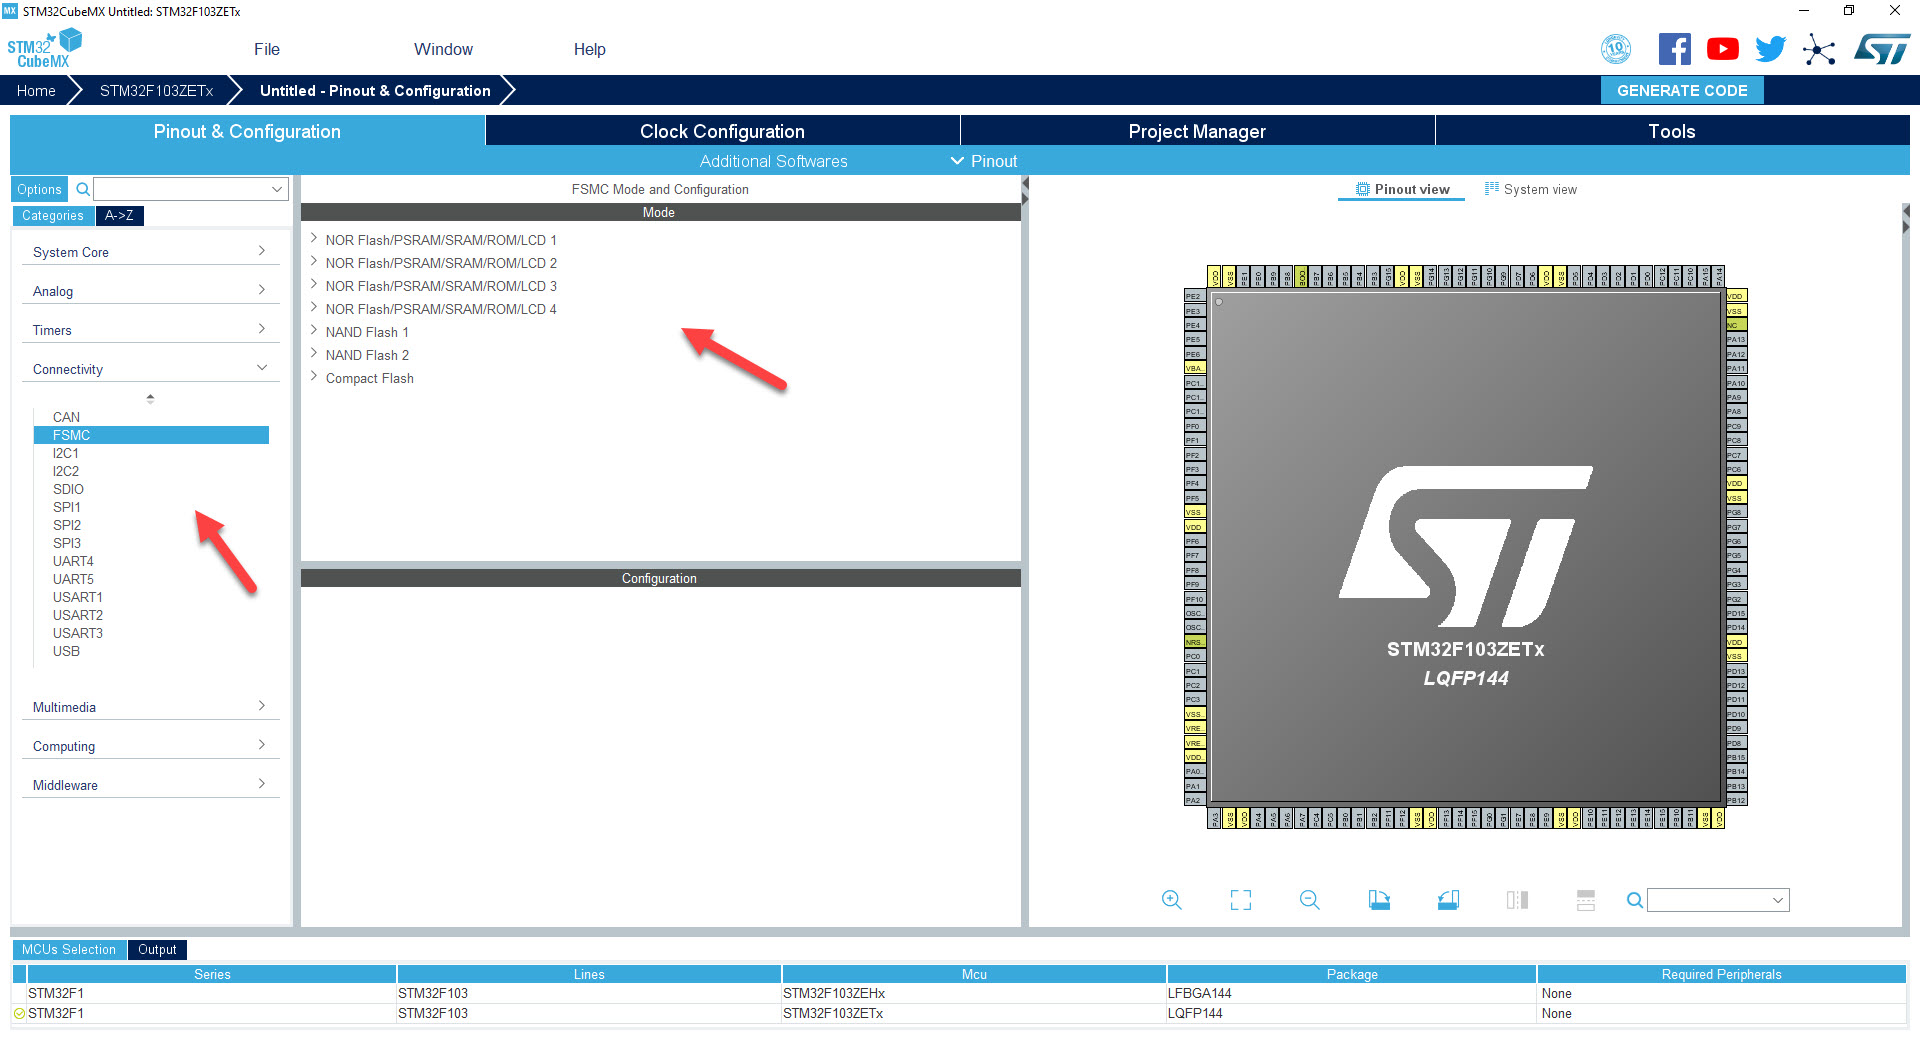Open the Output tab

pyautogui.click(x=157, y=949)
